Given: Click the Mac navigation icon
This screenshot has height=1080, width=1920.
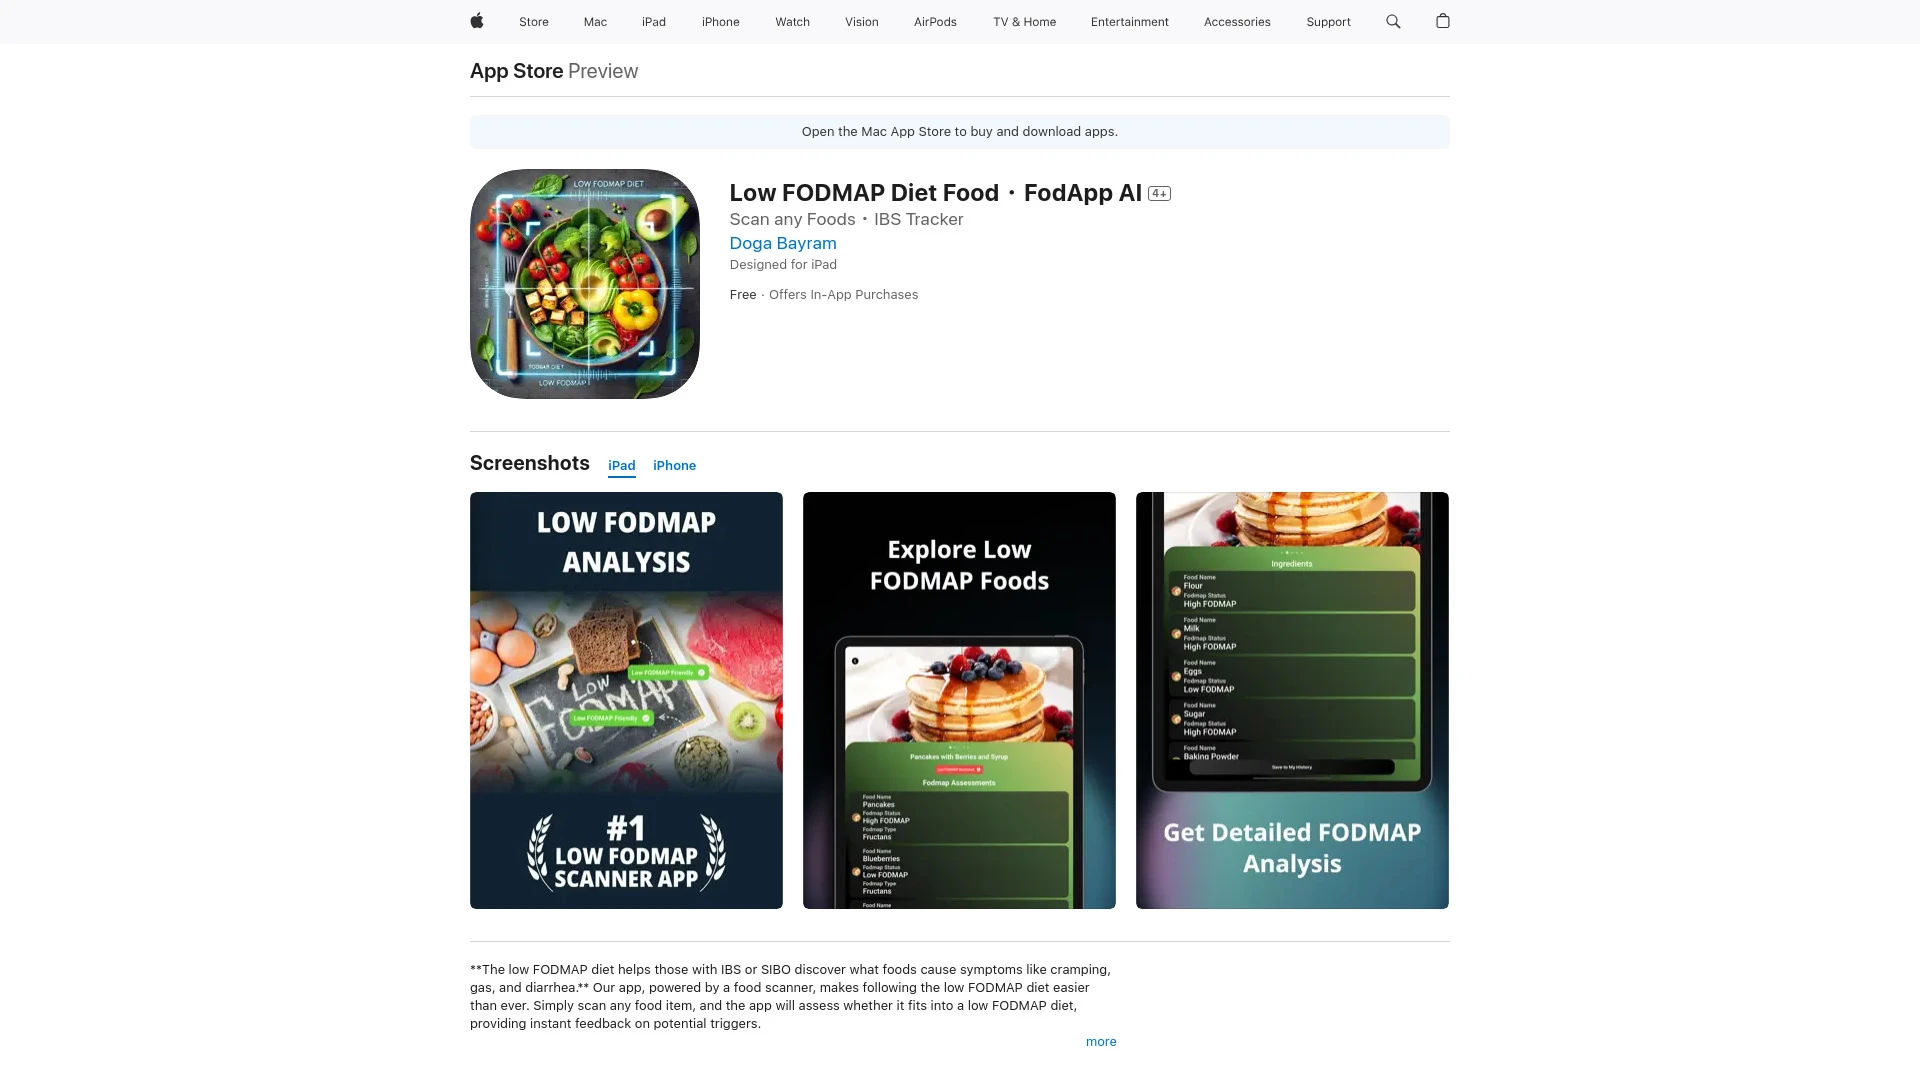Looking at the screenshot, I should click(595, 21).
